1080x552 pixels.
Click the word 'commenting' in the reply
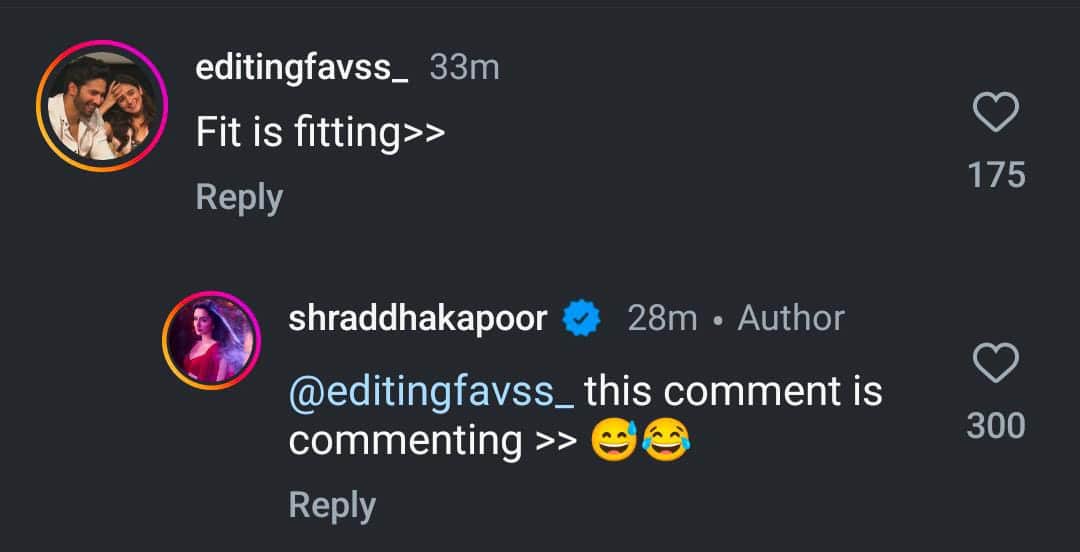[x=405, y=441]
